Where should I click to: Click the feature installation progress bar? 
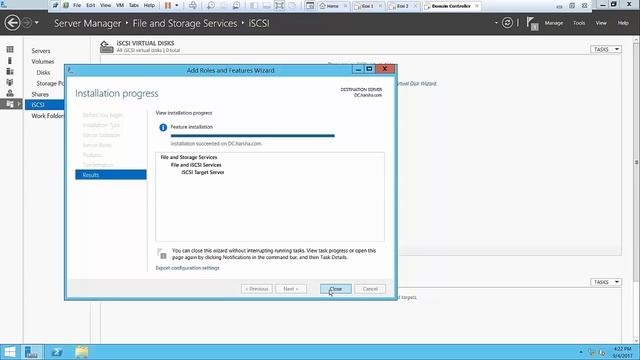point(253,136)
